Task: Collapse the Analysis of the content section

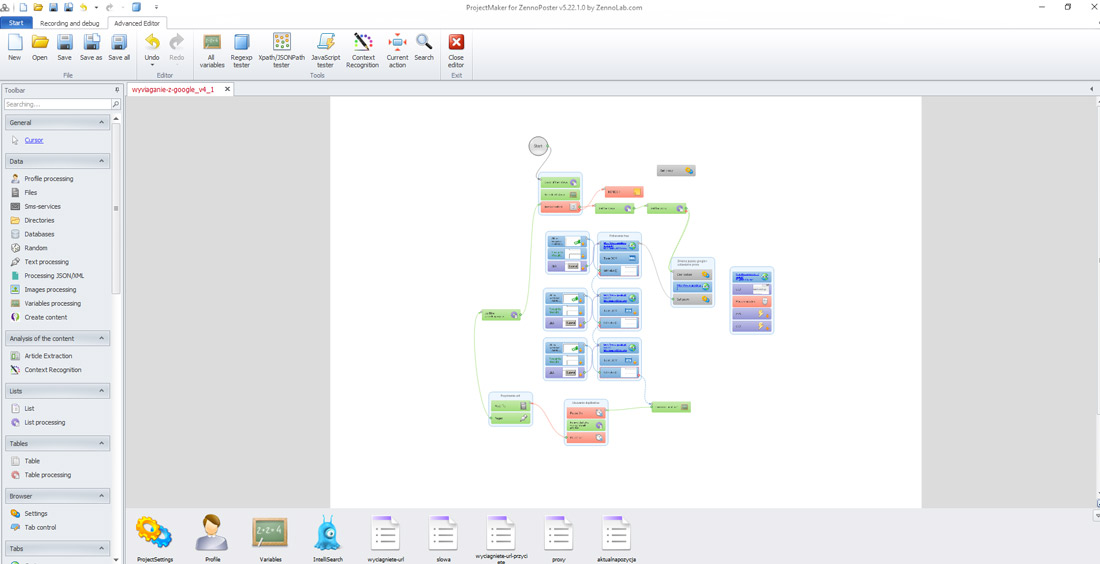Action: coord(102,338)
